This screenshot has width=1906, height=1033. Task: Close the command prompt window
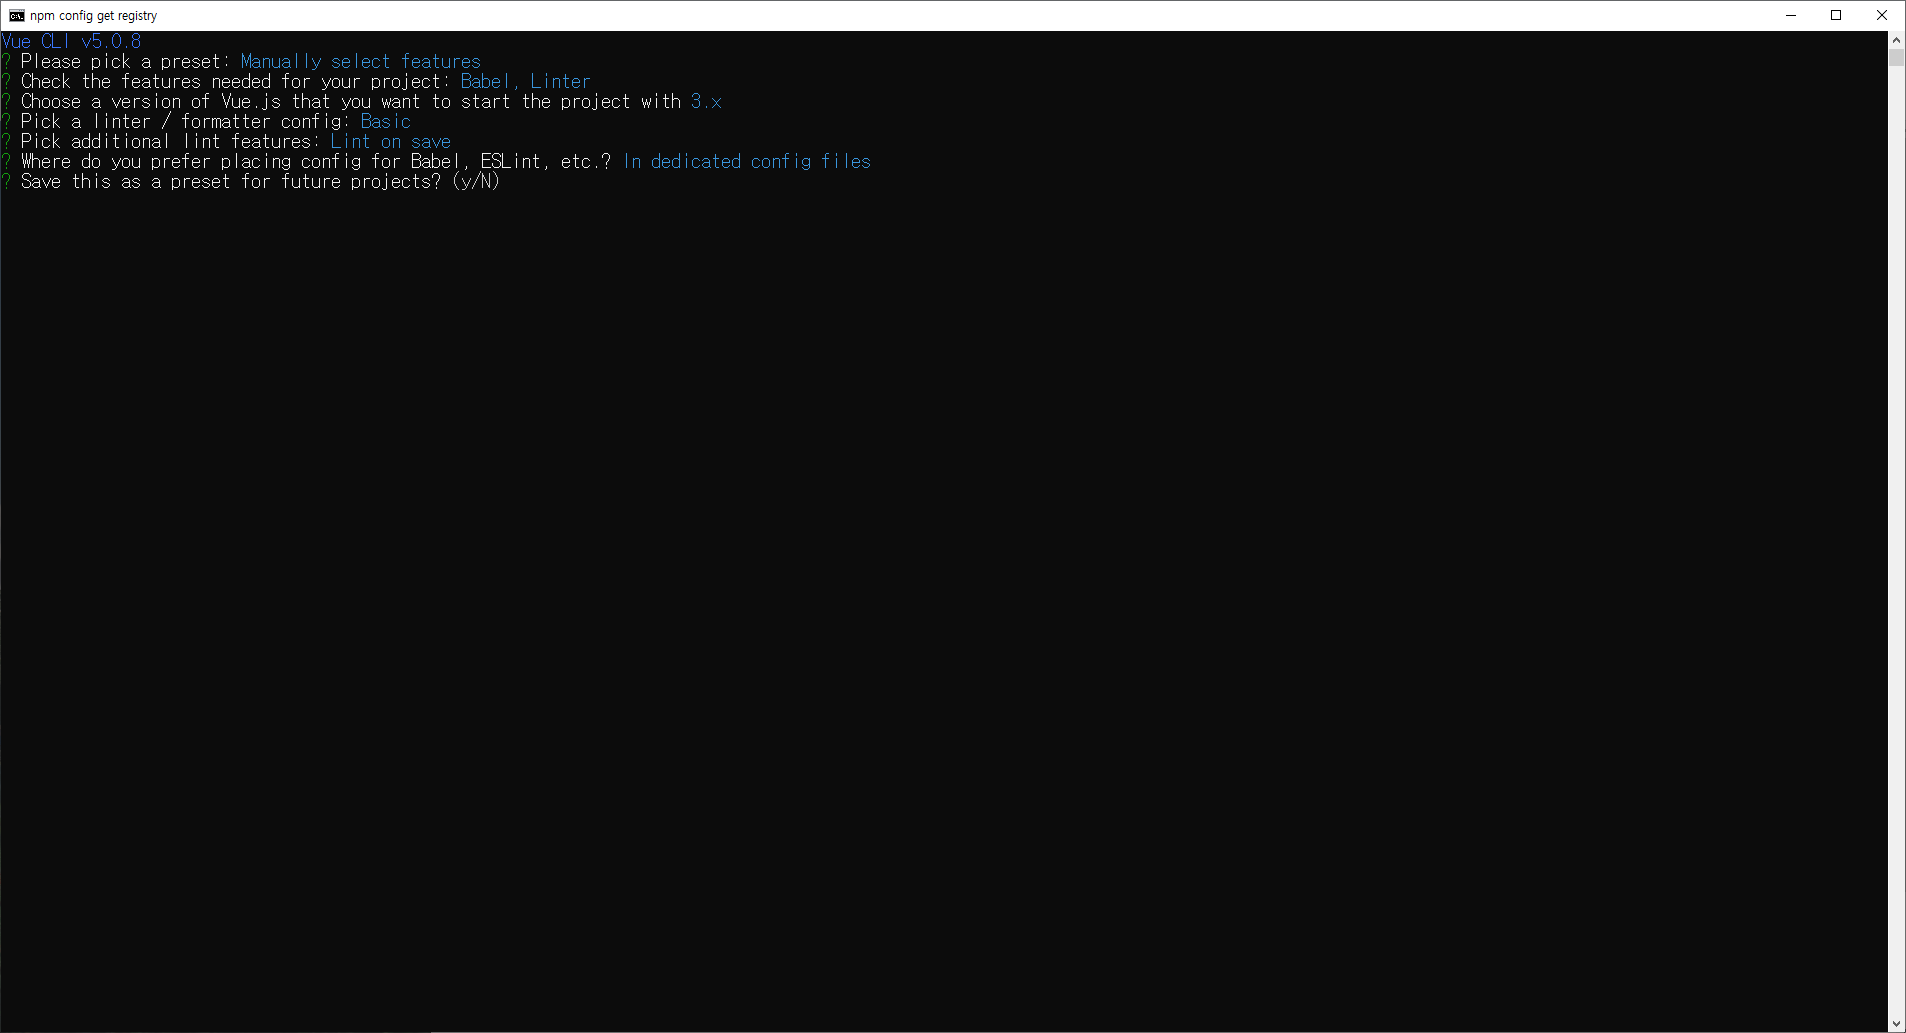[x=1882, y=15]
